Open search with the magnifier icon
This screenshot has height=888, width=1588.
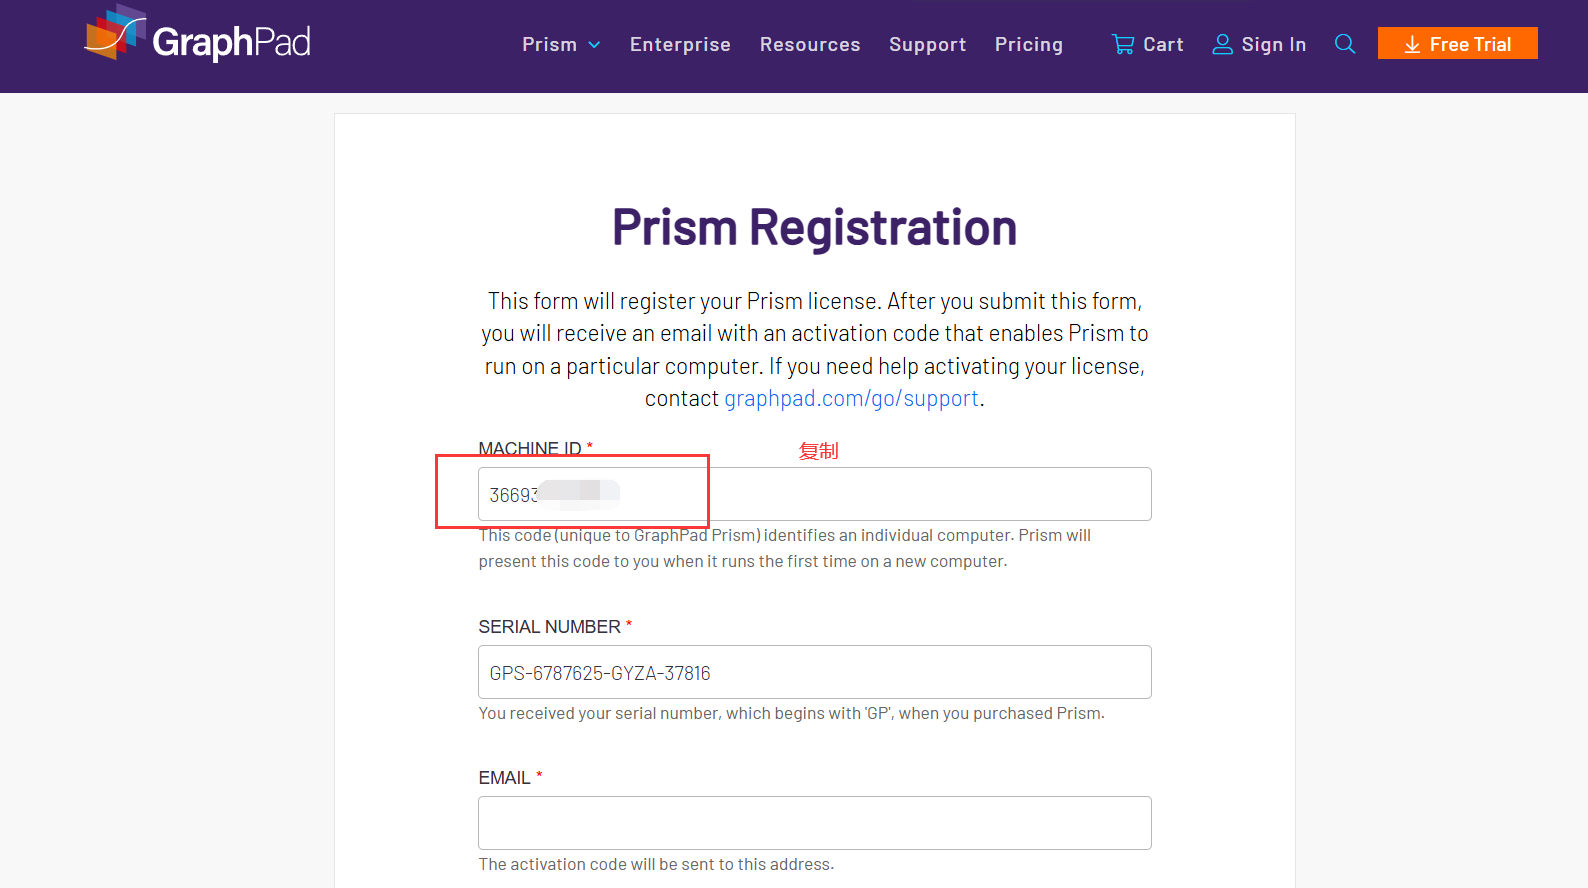1345,44
